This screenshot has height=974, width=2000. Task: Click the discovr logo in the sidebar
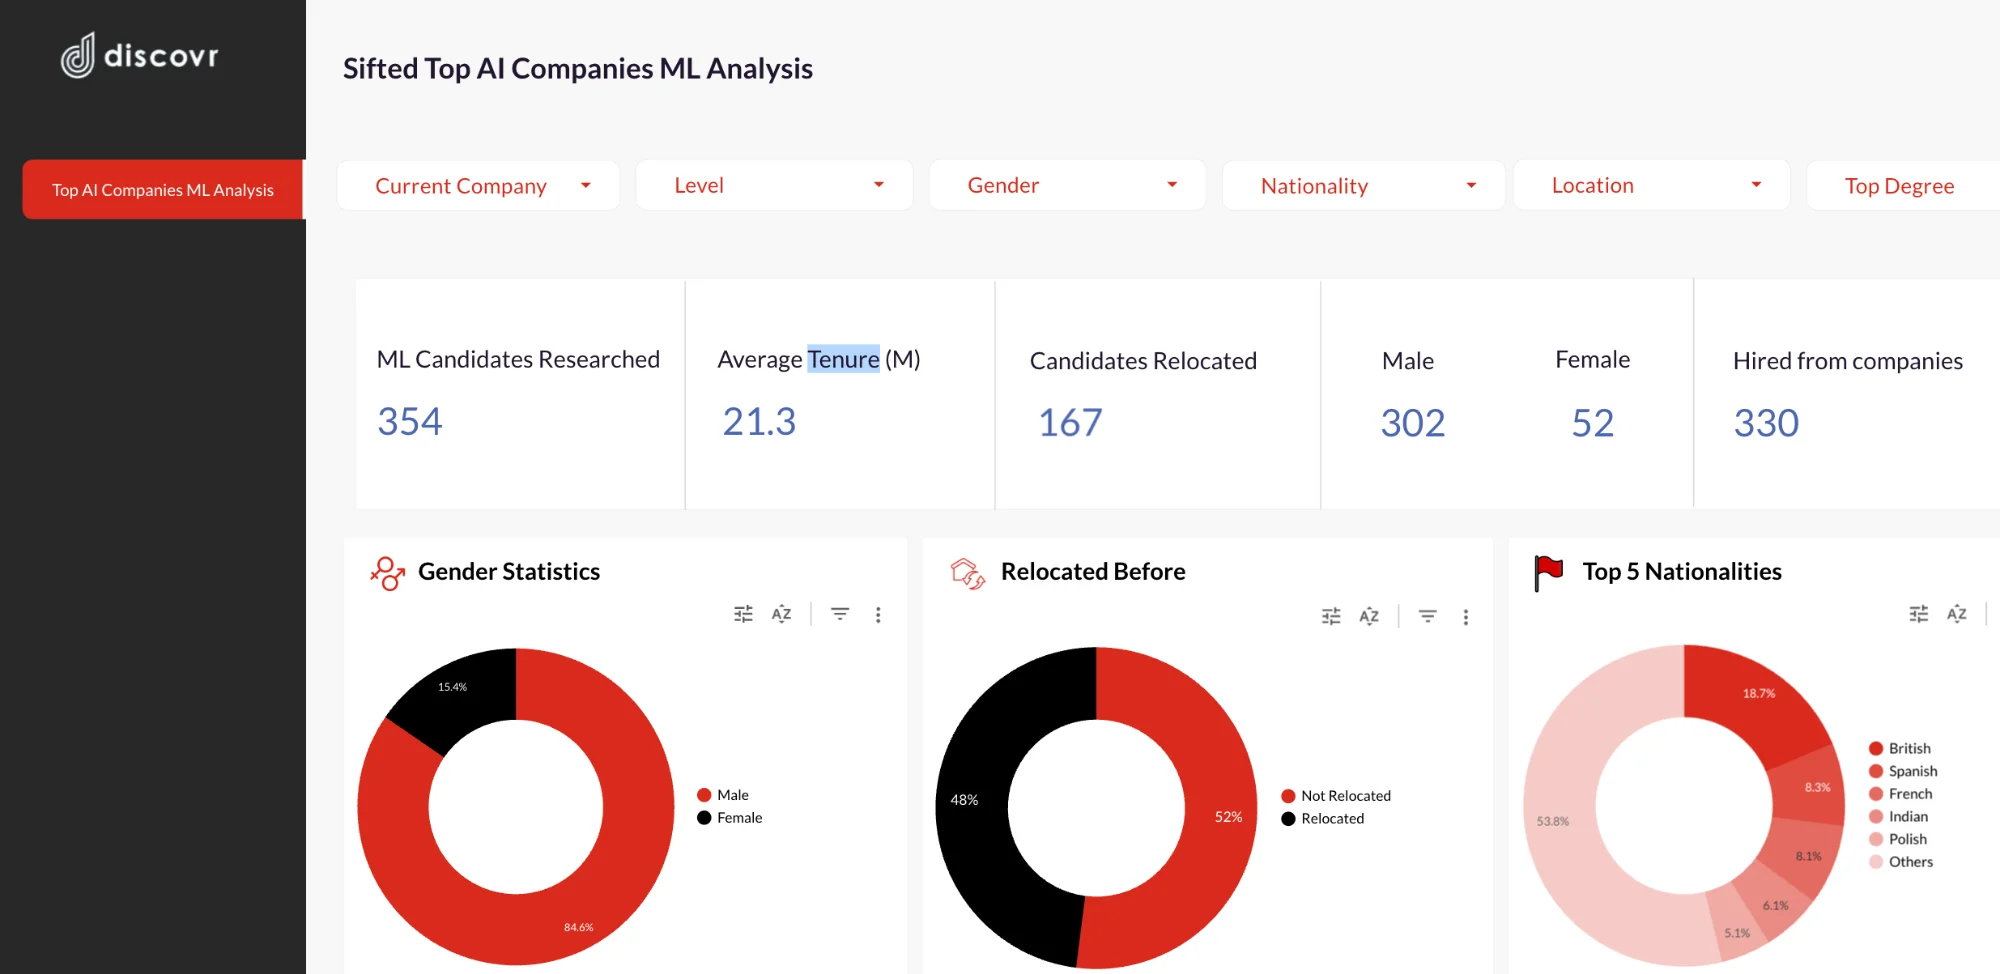pos(139,56)
